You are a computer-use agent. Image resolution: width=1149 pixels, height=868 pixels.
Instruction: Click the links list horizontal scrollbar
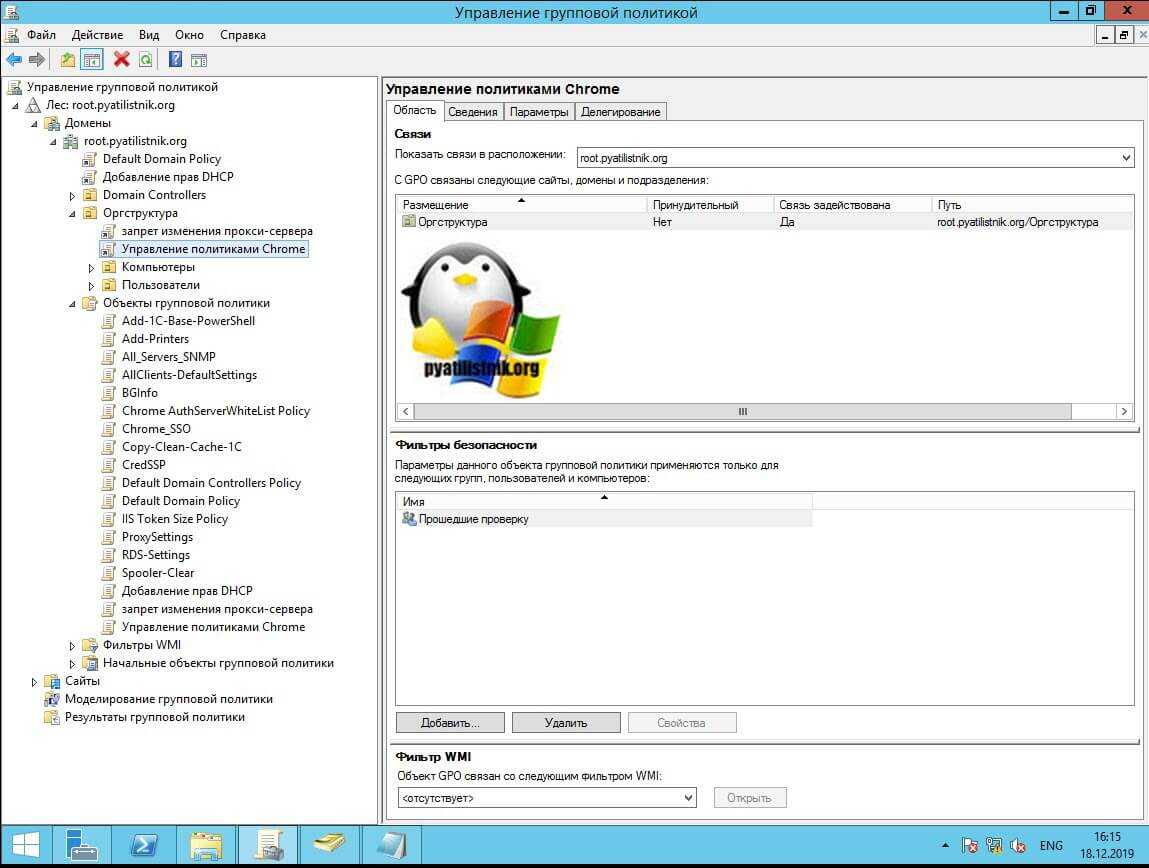coord(742,411)
